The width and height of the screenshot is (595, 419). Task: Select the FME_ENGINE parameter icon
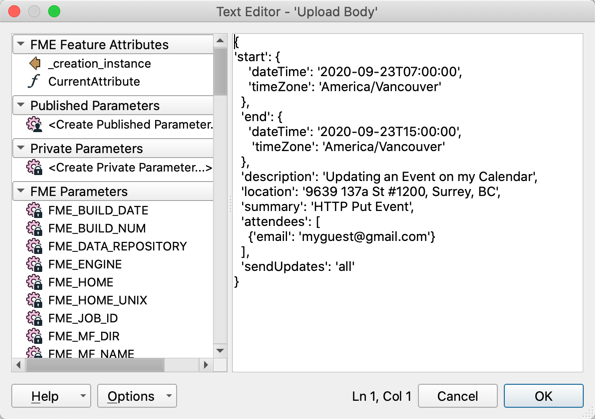coord(34,264)
